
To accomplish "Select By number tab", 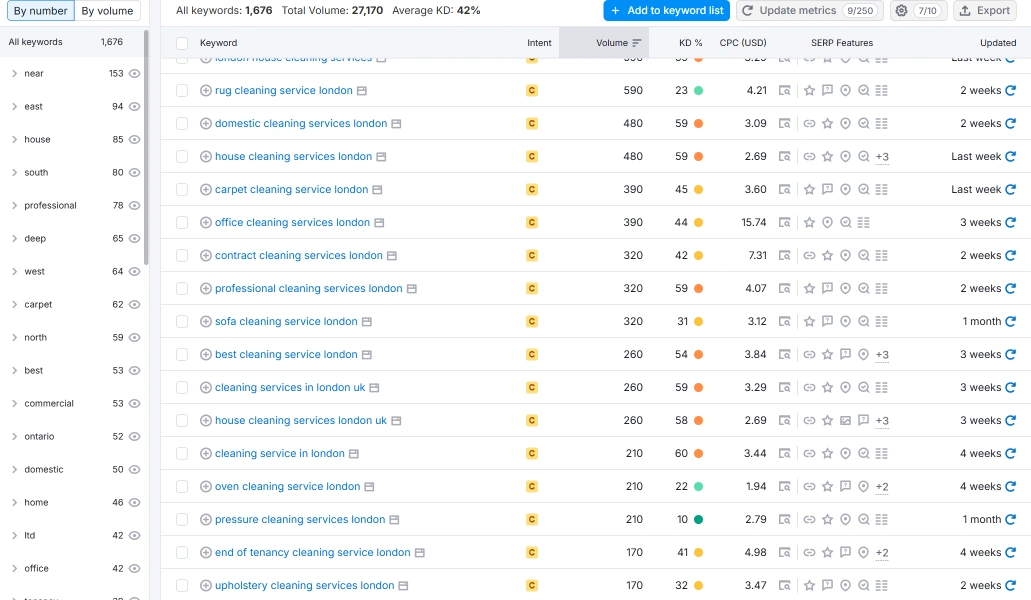I will 41,11.
